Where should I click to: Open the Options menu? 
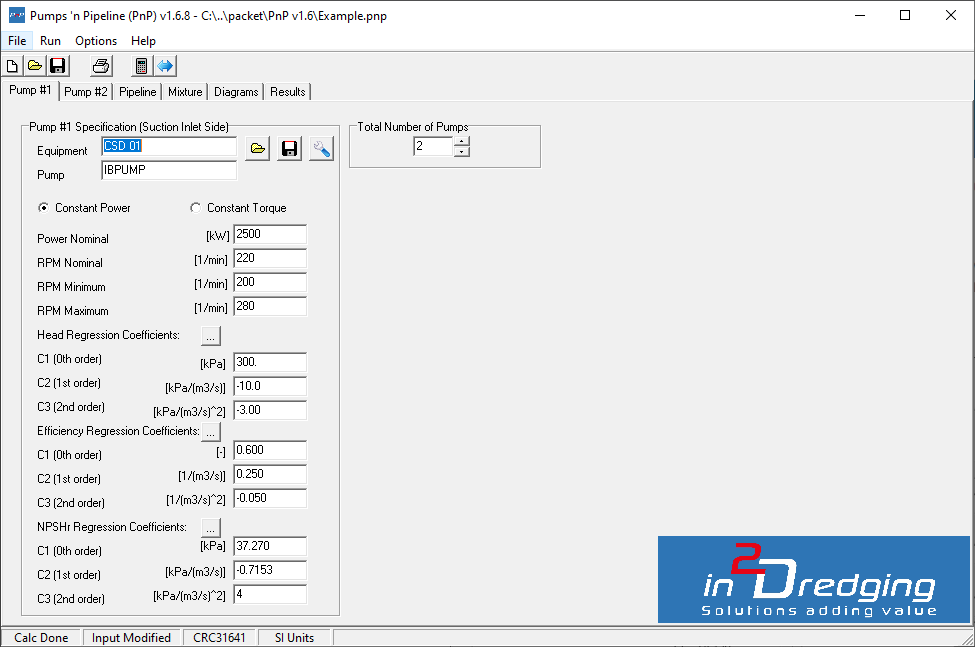click(x=96, y=41)
